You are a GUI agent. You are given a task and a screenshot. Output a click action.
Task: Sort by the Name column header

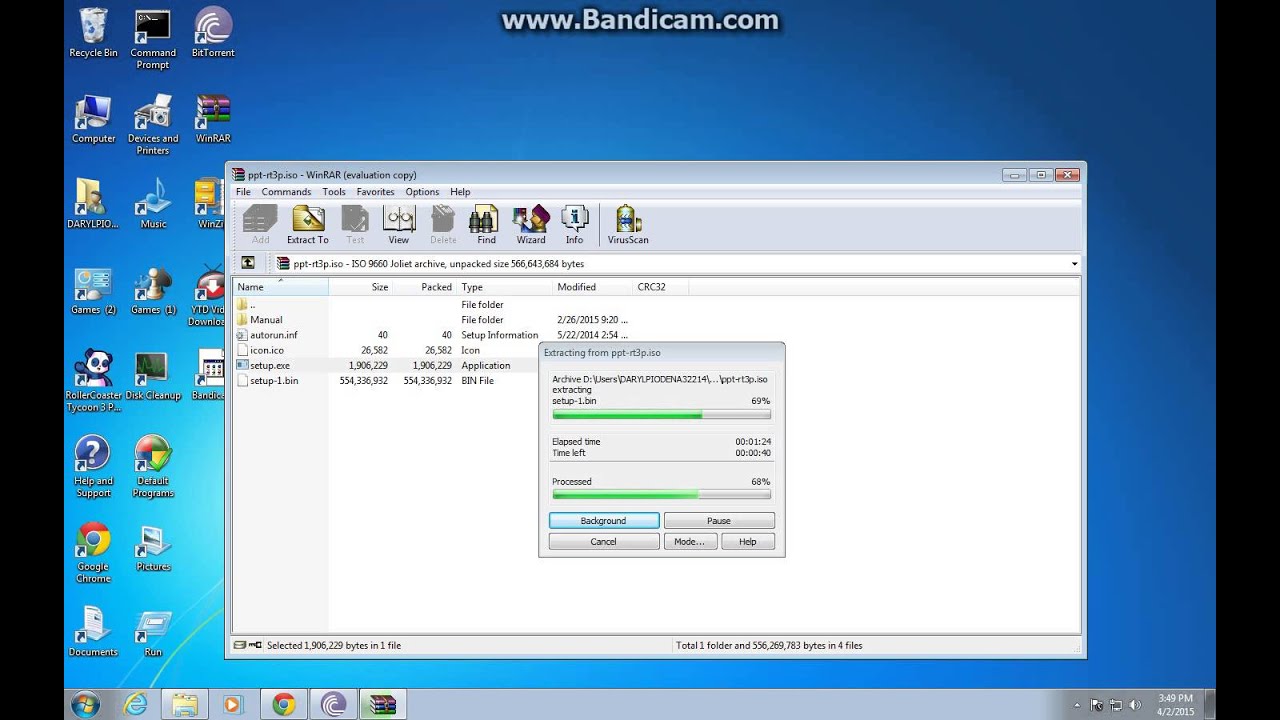(x=281, y=287)
